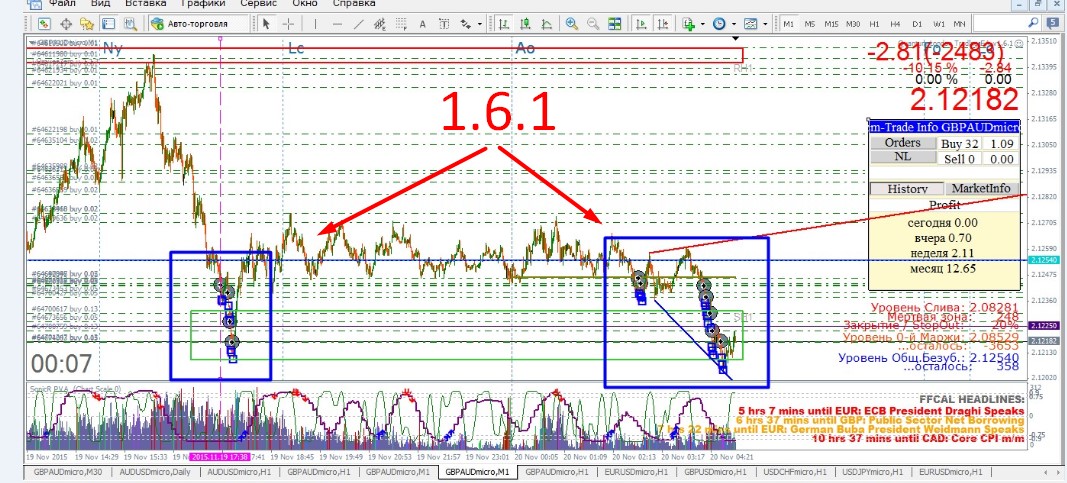The height and width of the screenshot is (483, 1067).
Task: Click the History button in Trade Info
Action: pyautogui.click(x=907, y=188)
